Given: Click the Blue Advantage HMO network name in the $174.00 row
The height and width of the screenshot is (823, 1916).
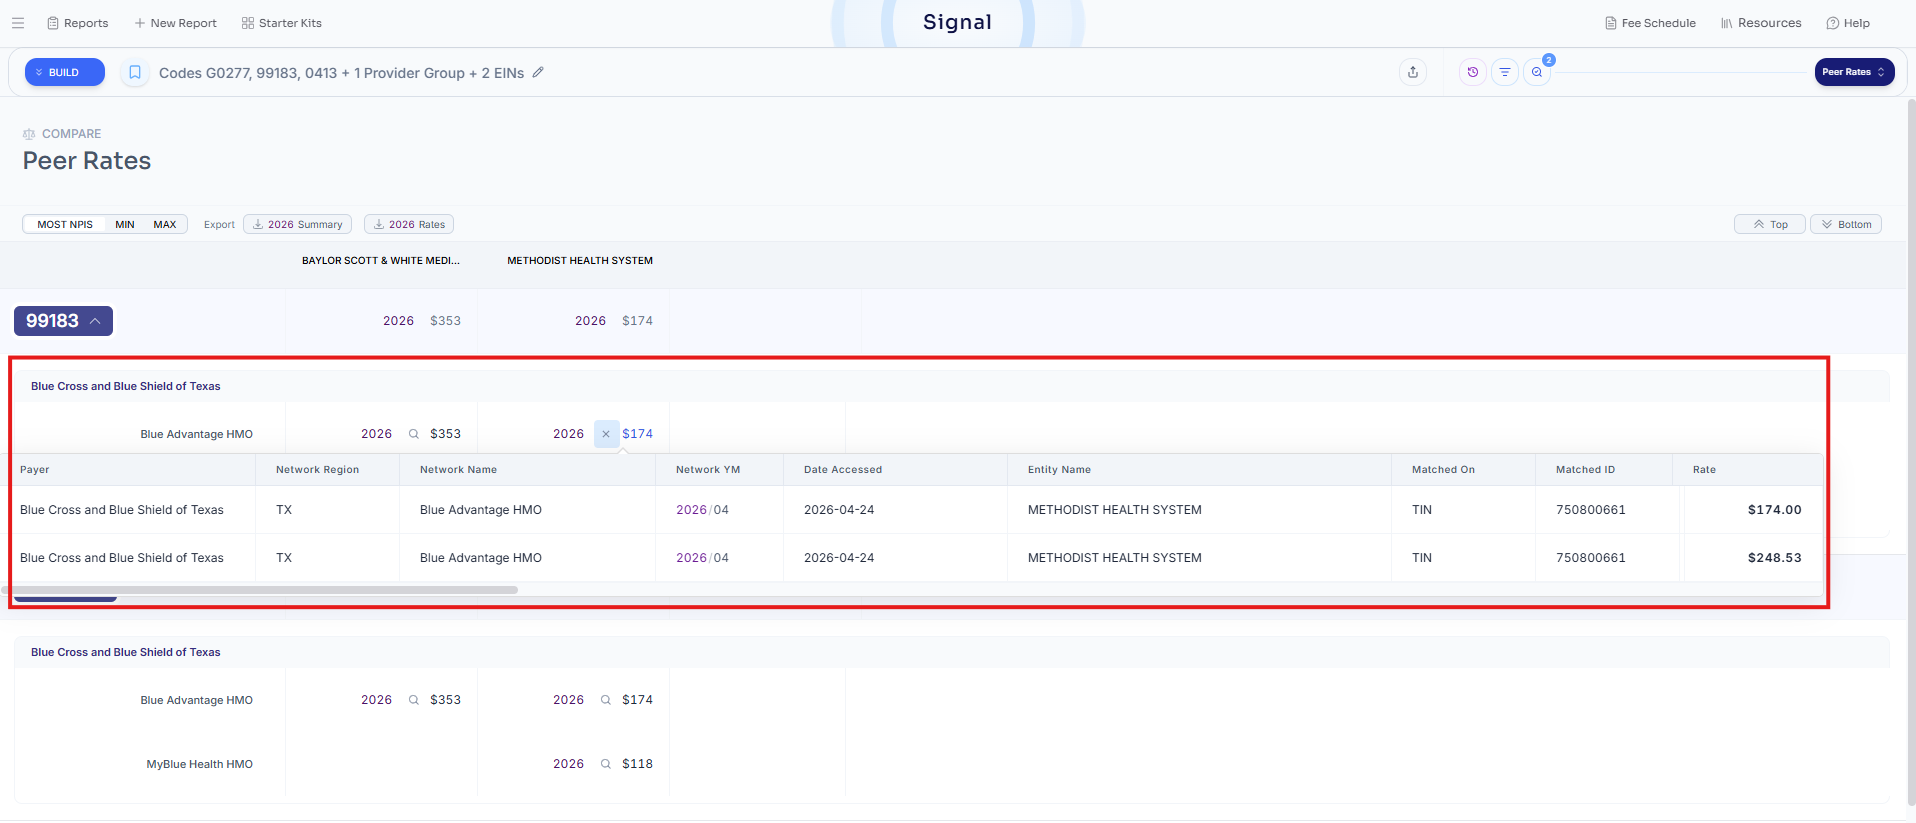Looking at the screenshot, I should (x=481, y=510).
